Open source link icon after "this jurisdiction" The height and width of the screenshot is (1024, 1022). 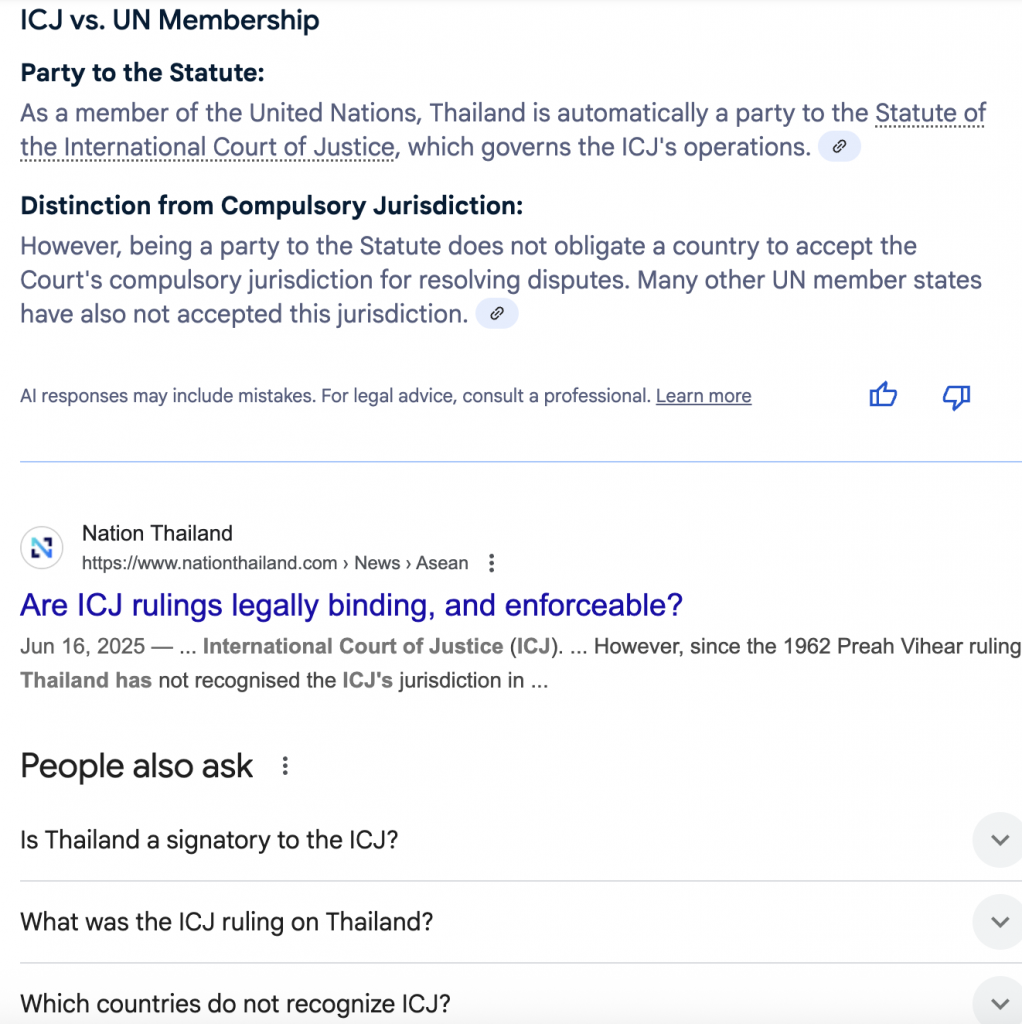tap(496, 313)
